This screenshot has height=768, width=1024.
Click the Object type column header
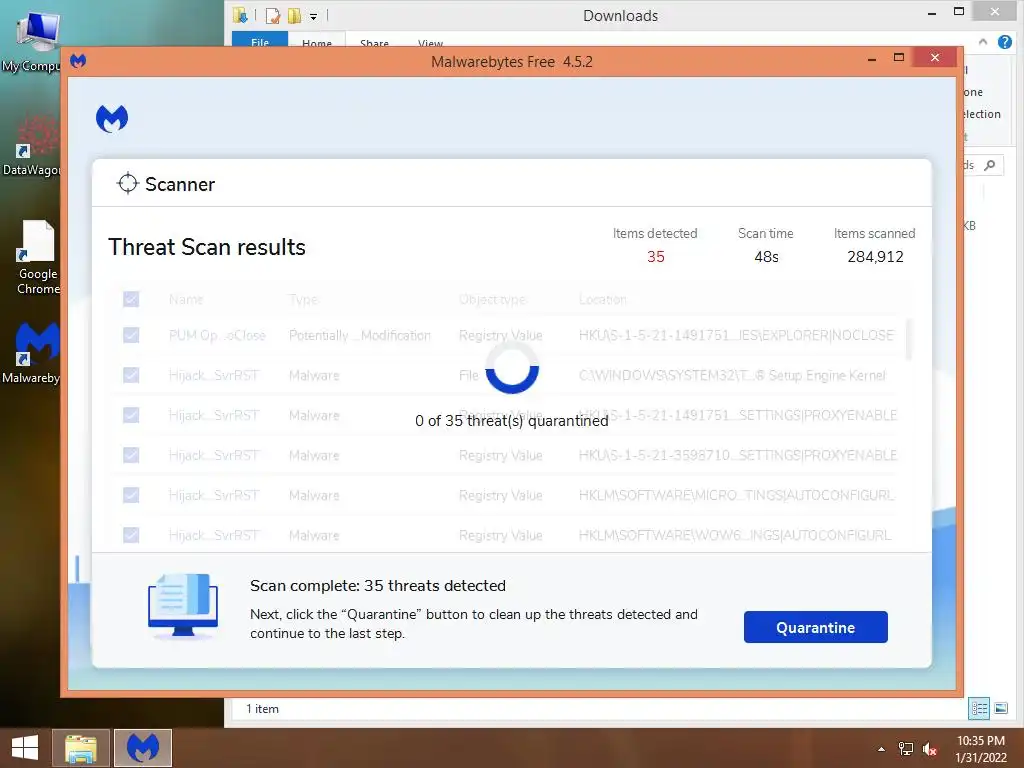click(x=492, y=299)
